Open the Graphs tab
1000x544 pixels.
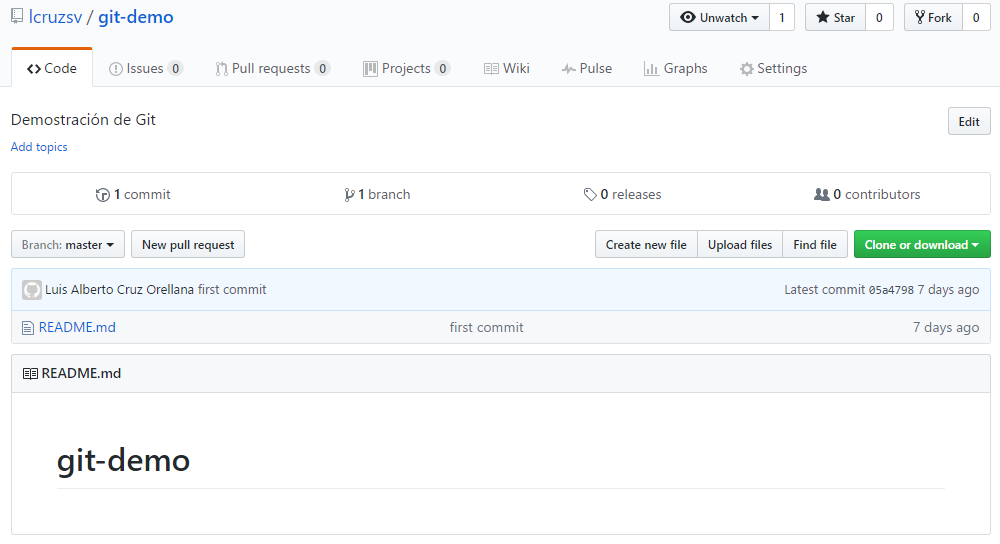(676, 68)
